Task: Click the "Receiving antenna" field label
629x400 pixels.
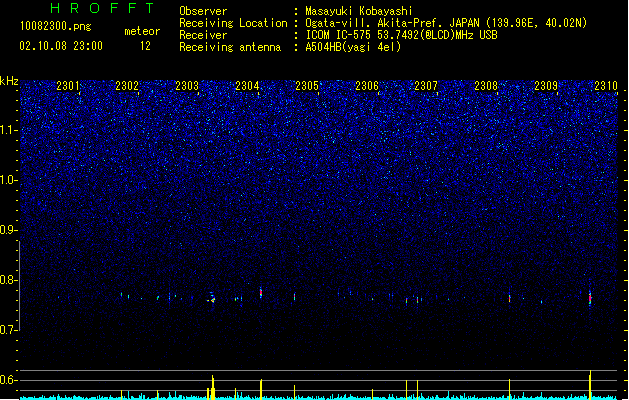Action: tap(230, 47)
